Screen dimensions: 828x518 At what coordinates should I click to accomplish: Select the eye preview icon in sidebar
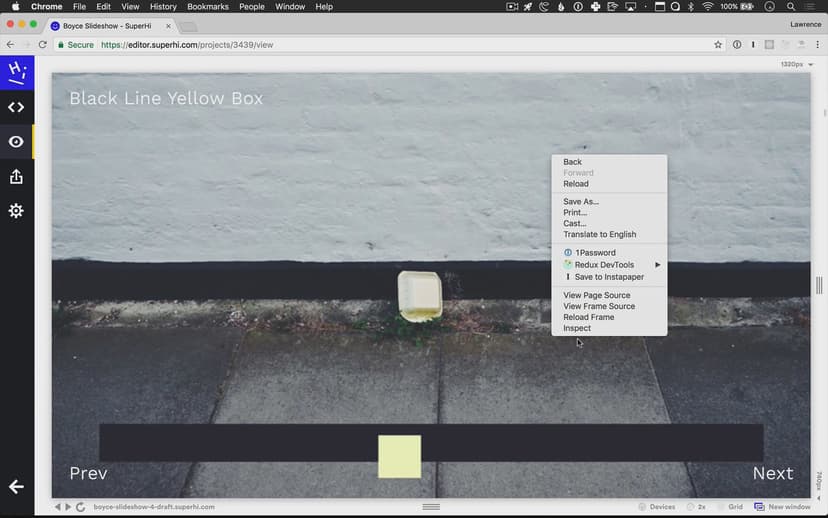(16, 142)
